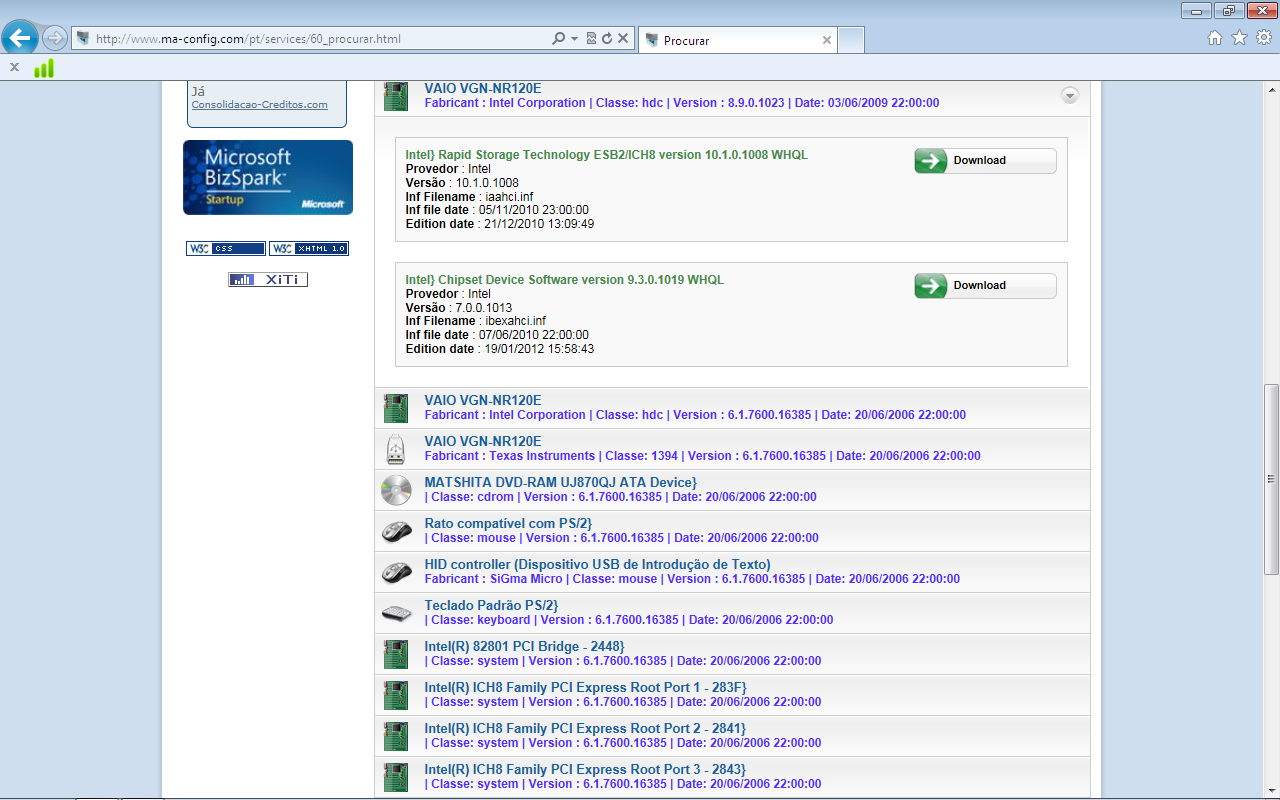Open the browser Home icon
The height and width of the screenshot is (800, 1280).
click(x=1215, y=38)
